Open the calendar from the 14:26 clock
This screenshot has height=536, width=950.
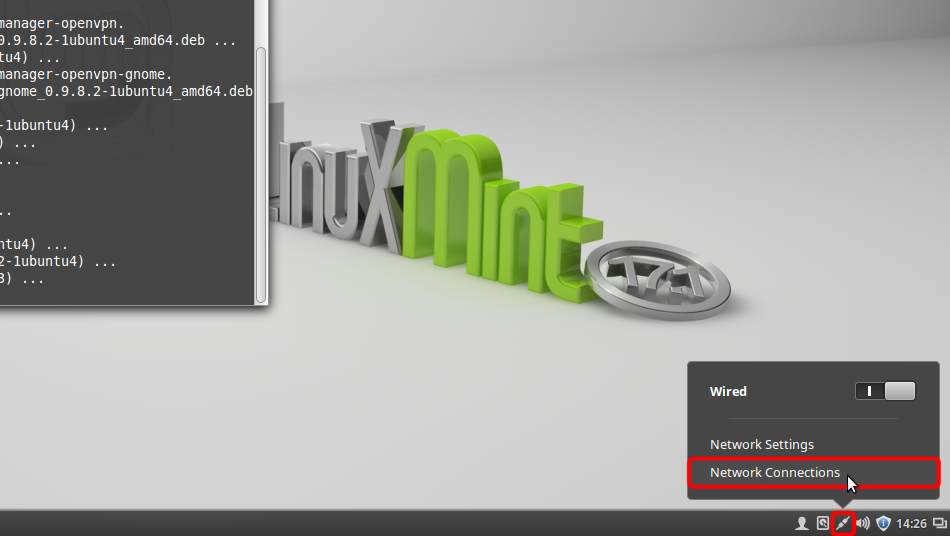tap(911, 523)
